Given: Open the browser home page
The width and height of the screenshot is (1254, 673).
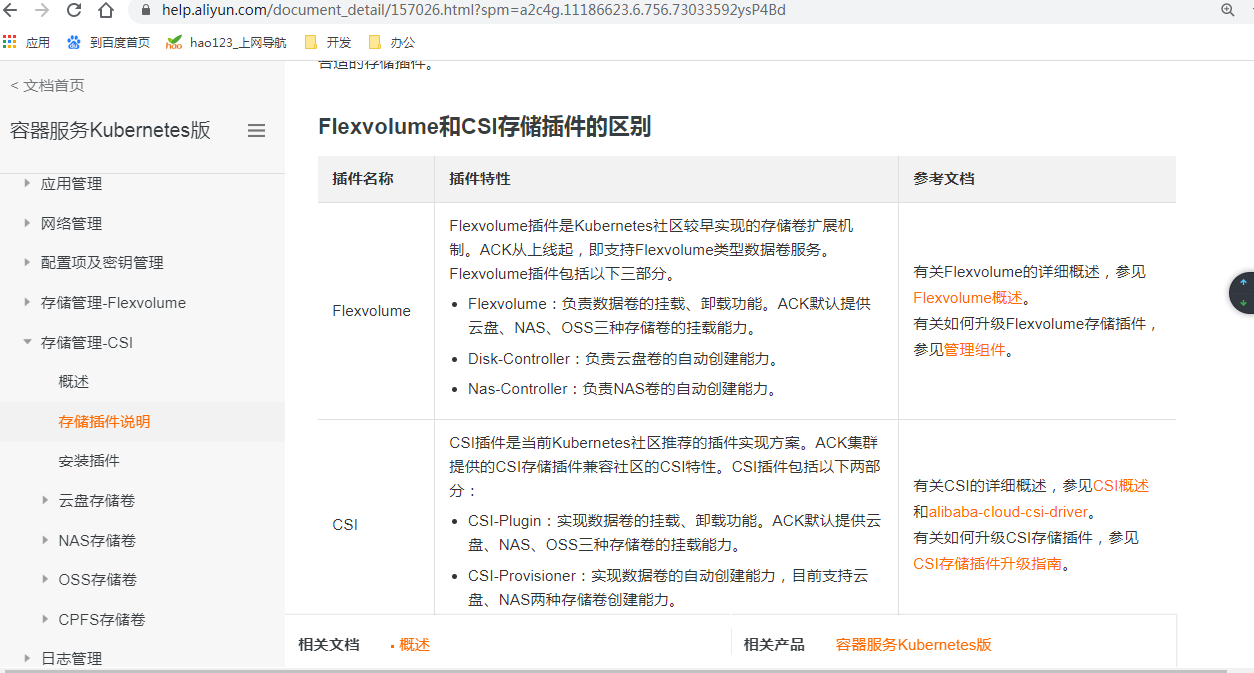Looking at the screenshot, I should pyautogui.click(x=106, y=11).
